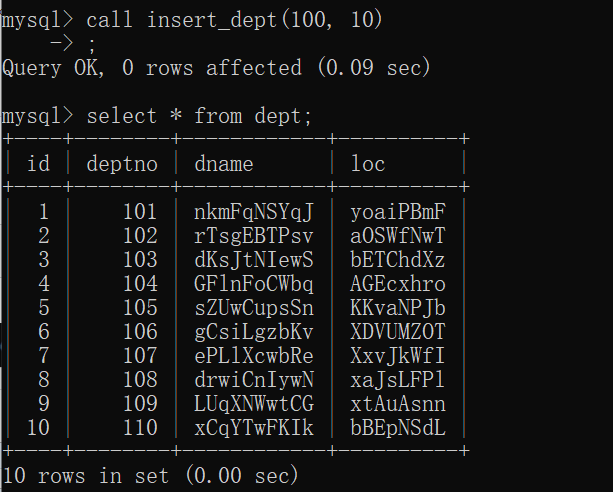
Task: Click the dname value 'ePLlXcwbRe'
Action: pos(254,356)
